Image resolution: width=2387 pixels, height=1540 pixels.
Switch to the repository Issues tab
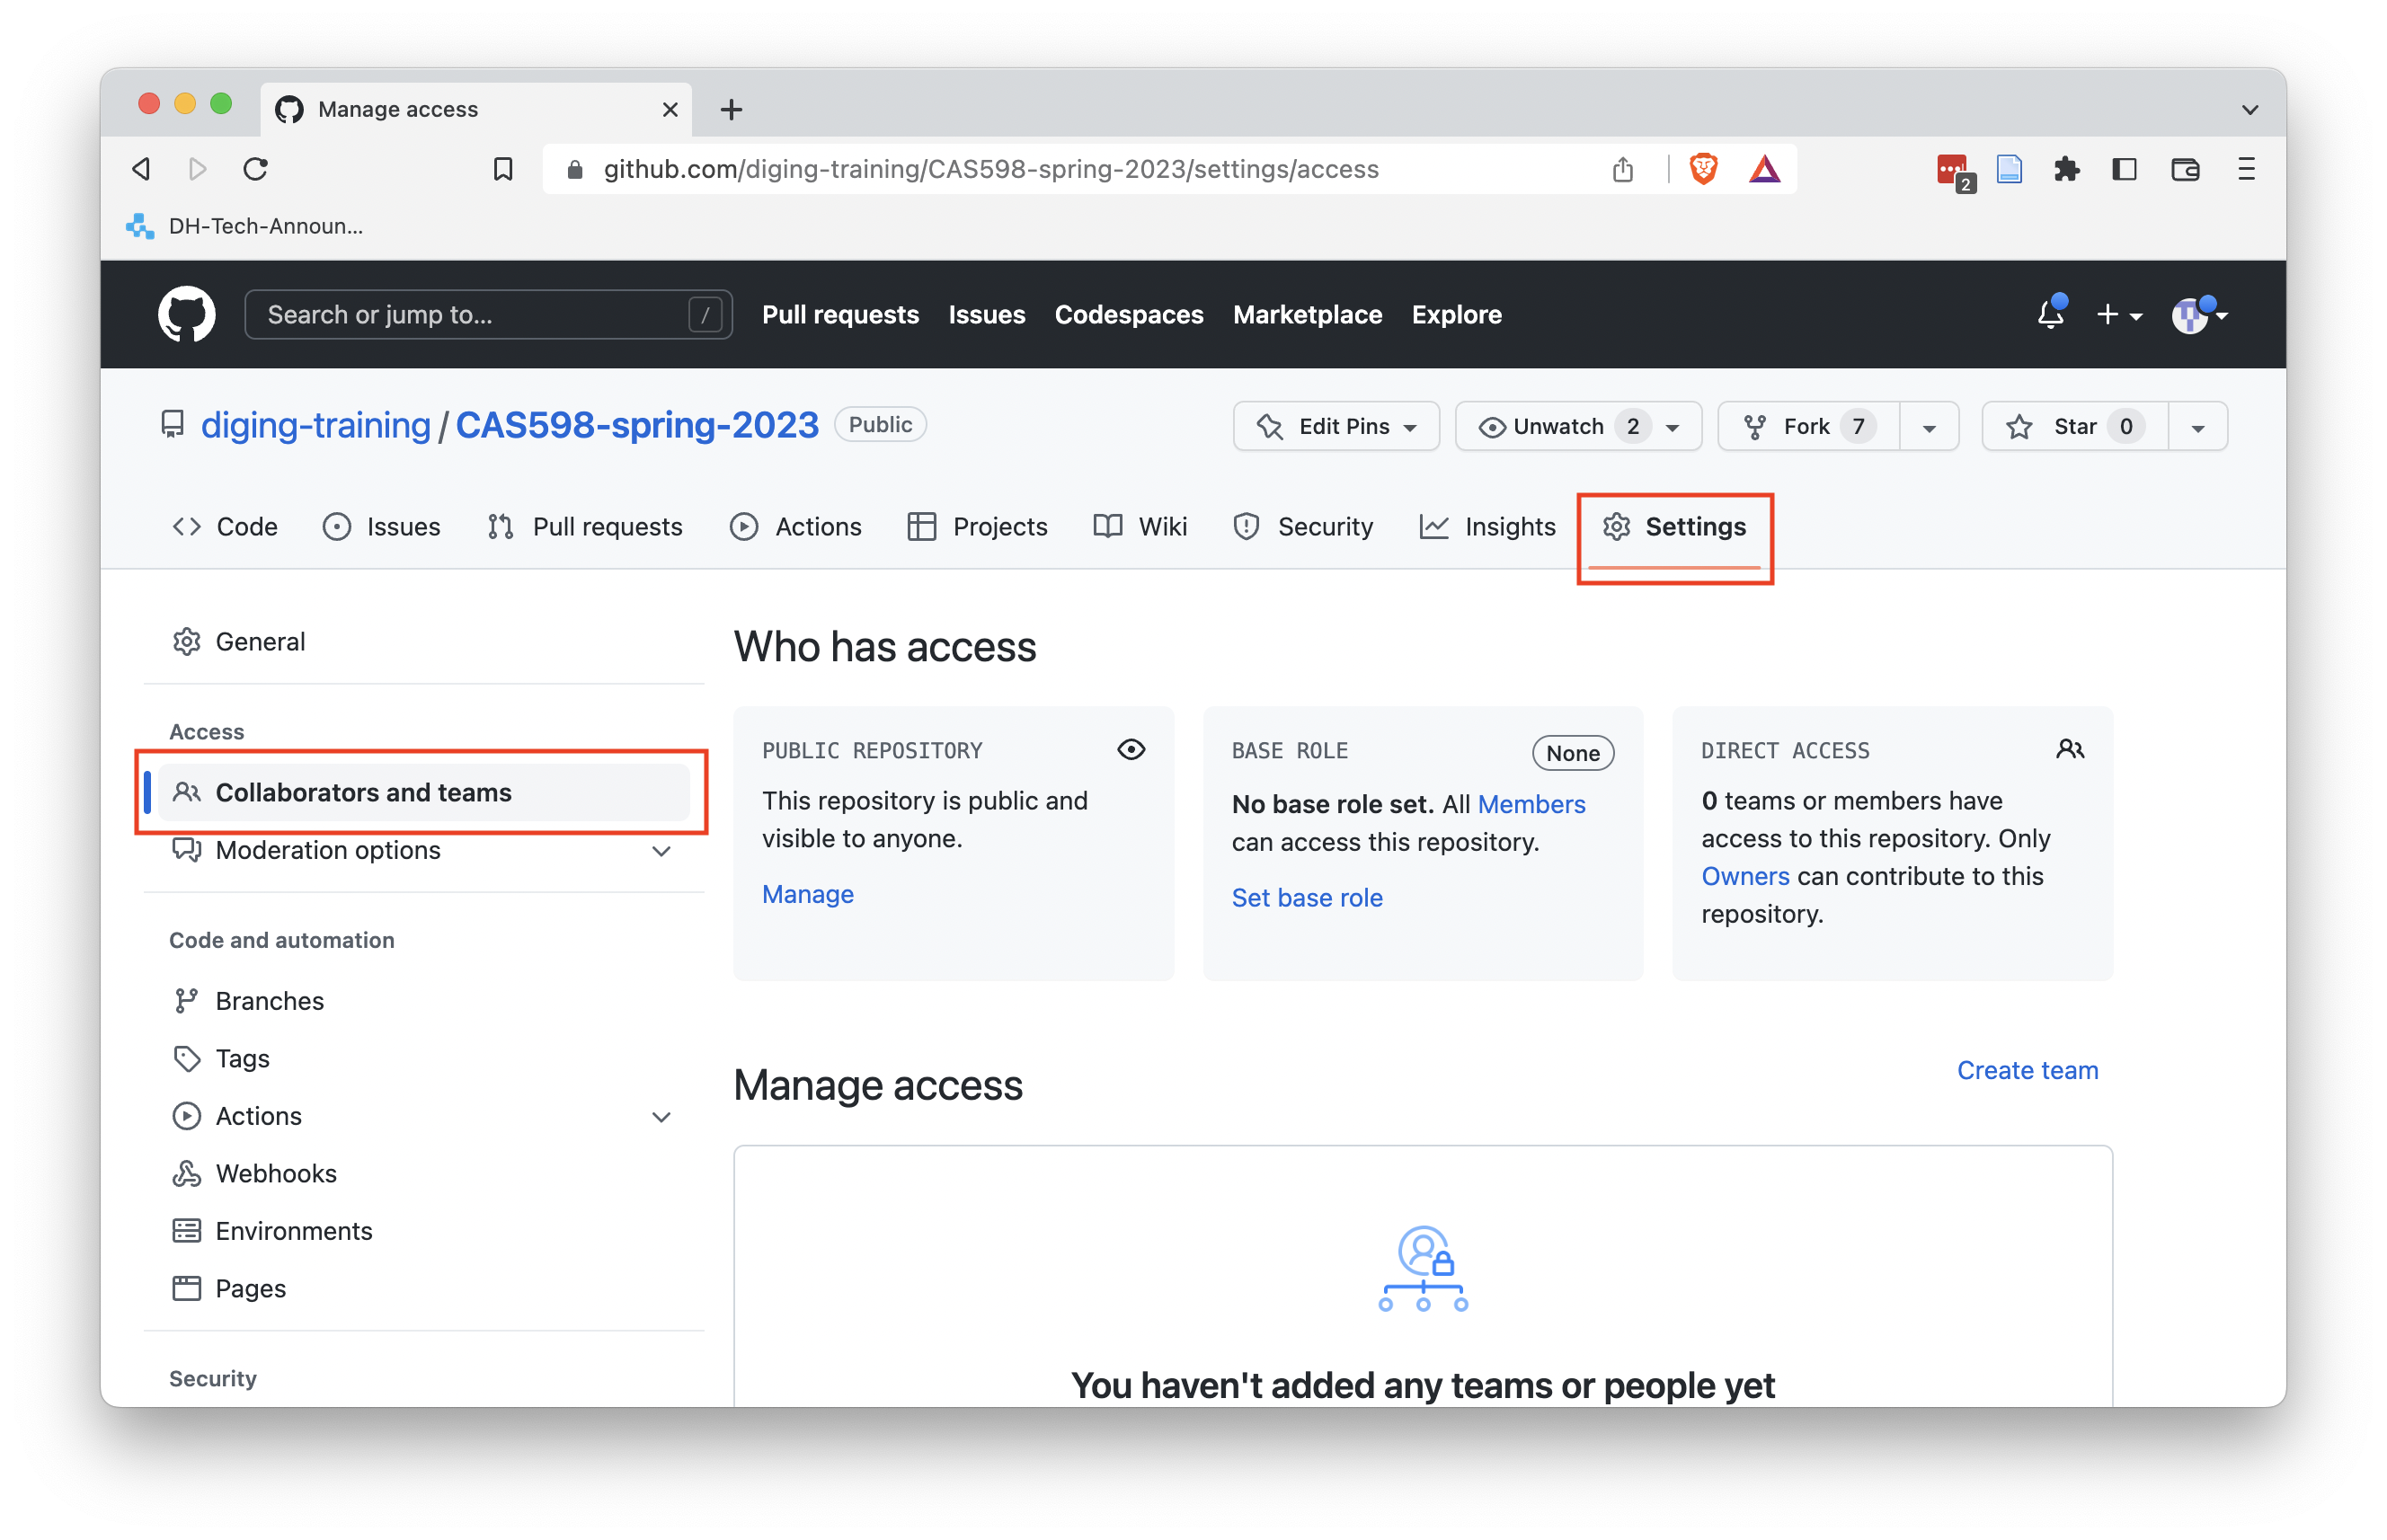point(381,526)
